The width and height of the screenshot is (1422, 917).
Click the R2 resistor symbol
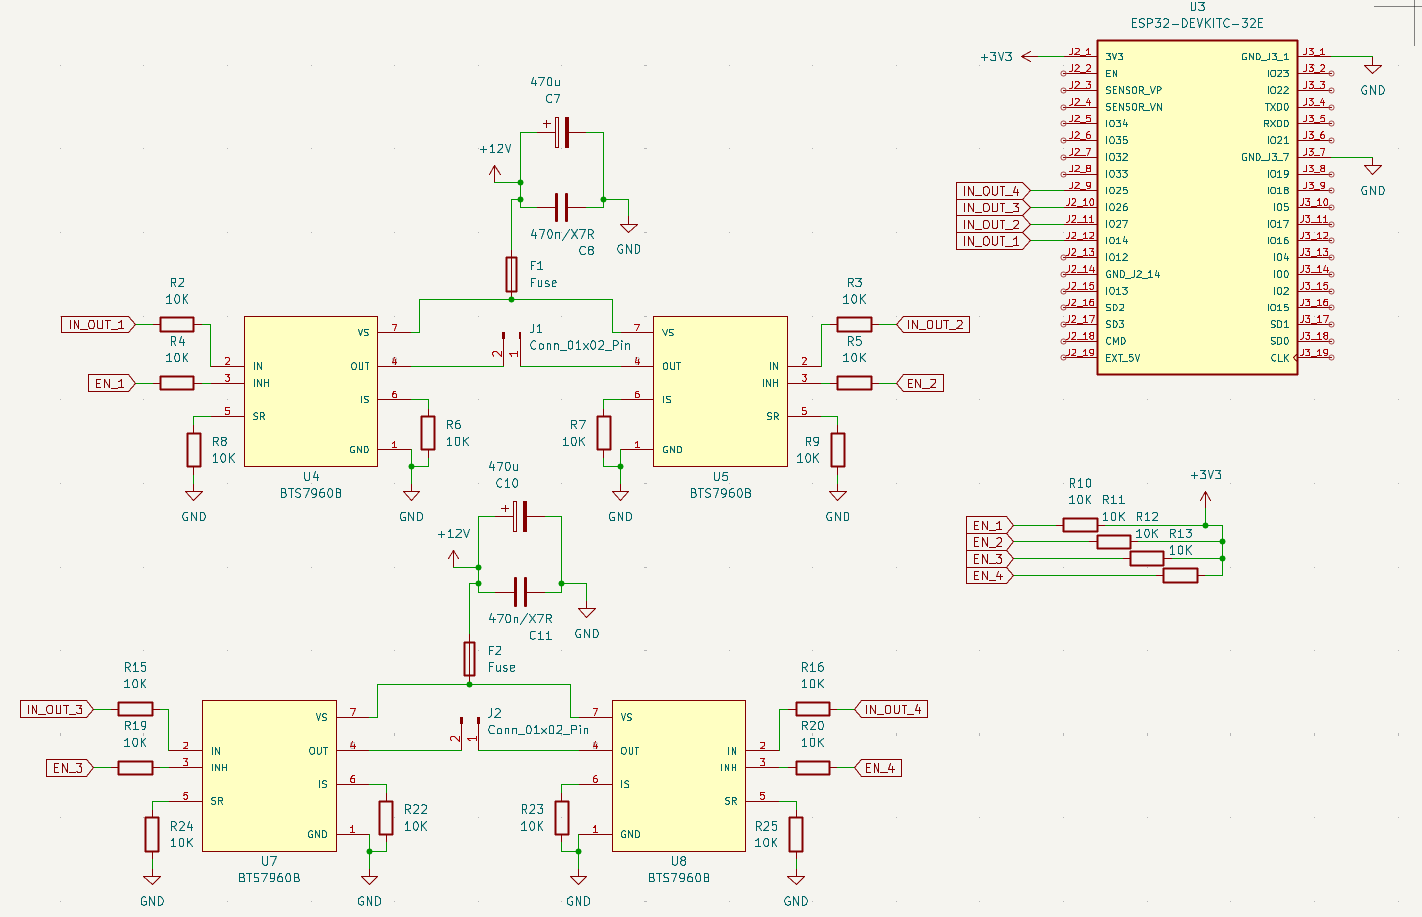click(177, 324)
